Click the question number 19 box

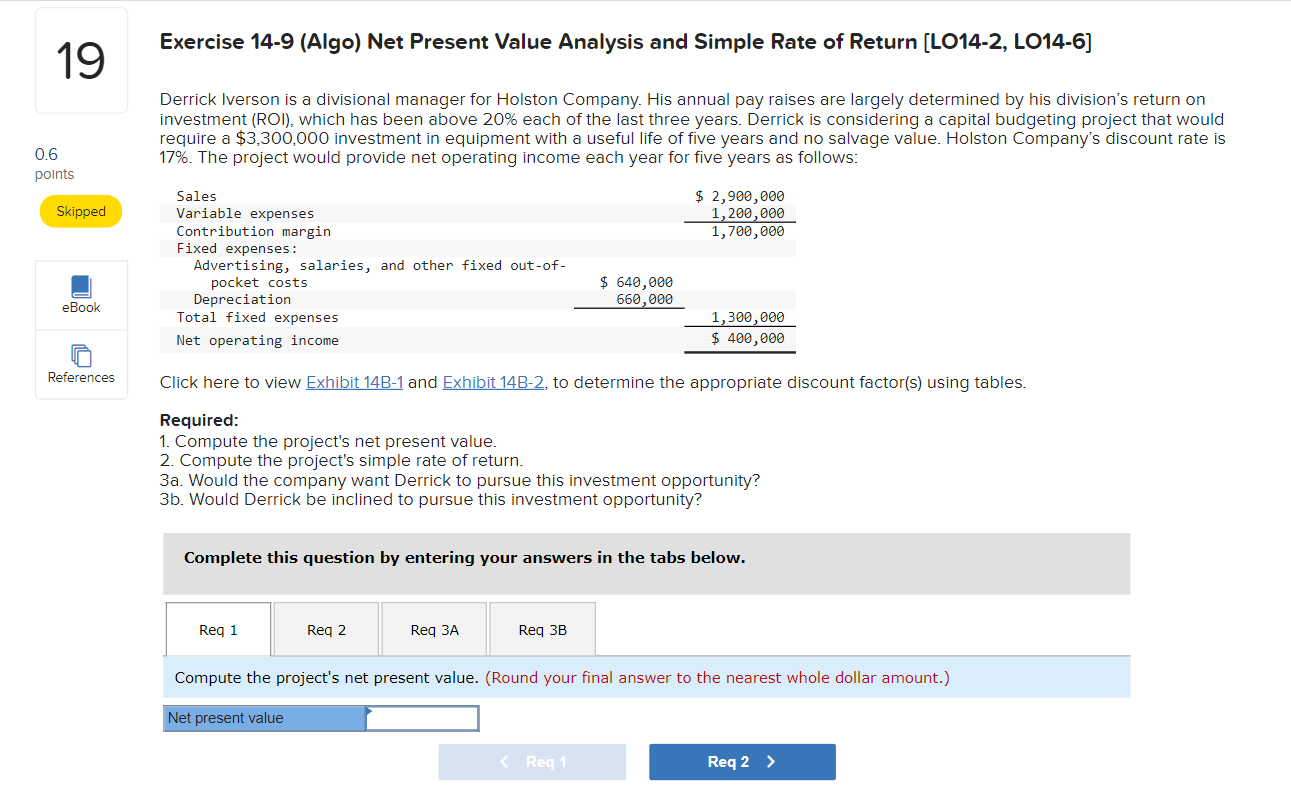[x=80, y=60]
